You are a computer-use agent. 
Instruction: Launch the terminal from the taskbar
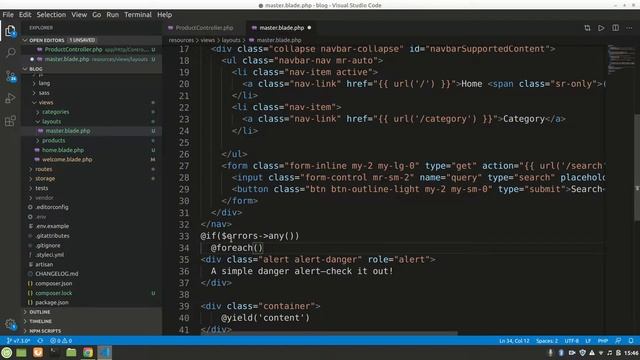[54, 352]
